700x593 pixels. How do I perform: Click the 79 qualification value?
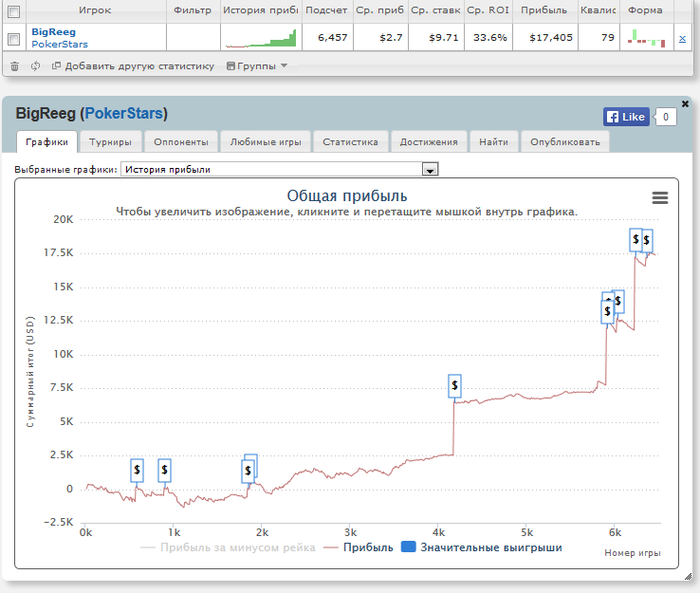608,38
